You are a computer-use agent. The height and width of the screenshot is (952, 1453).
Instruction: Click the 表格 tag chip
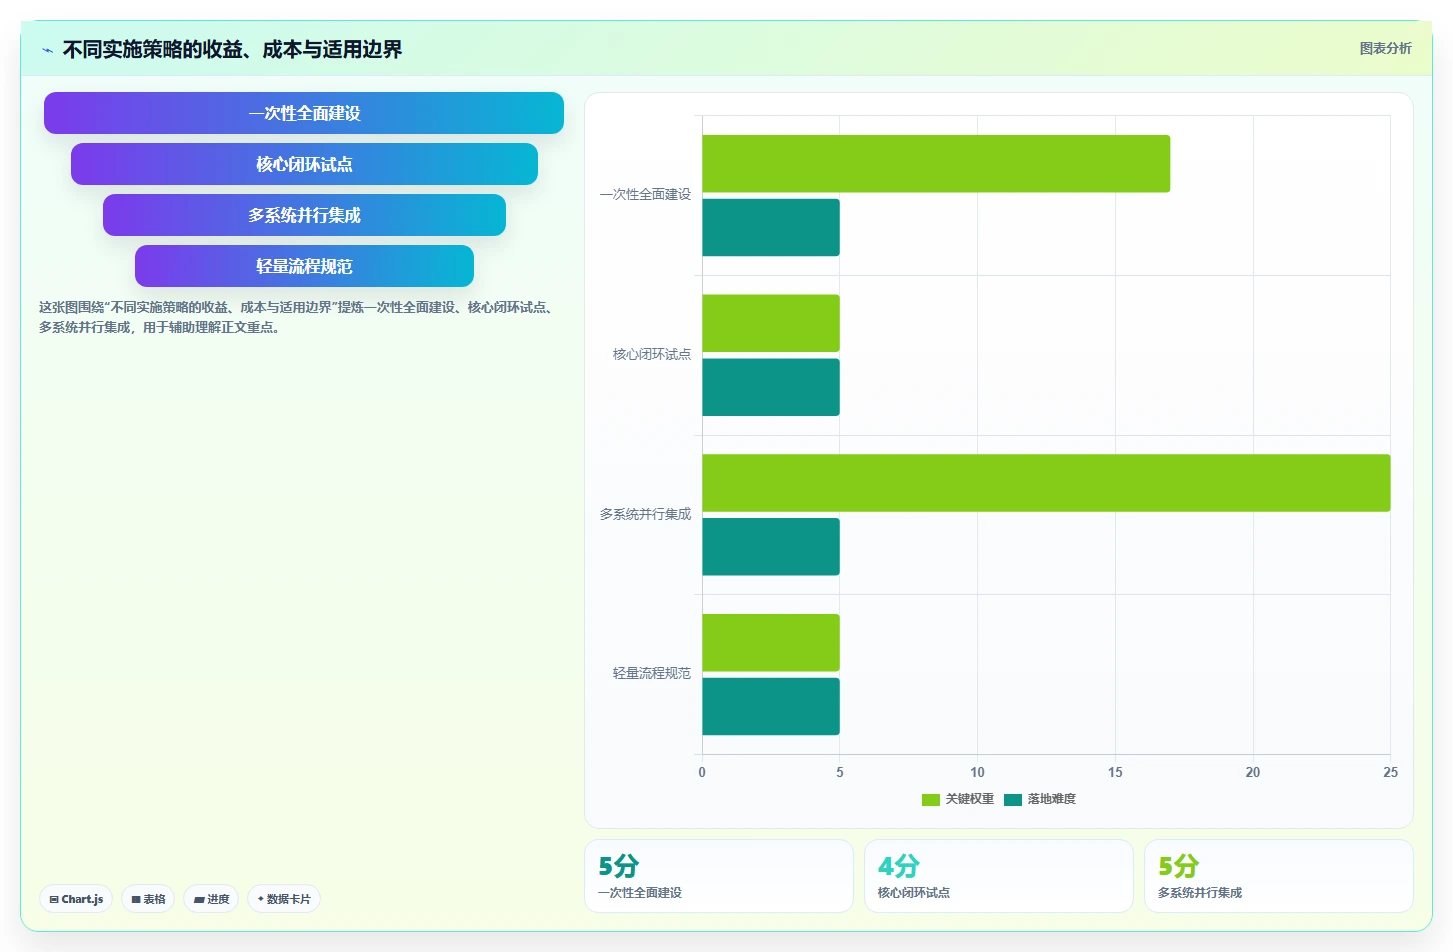[x=148, y=899]
